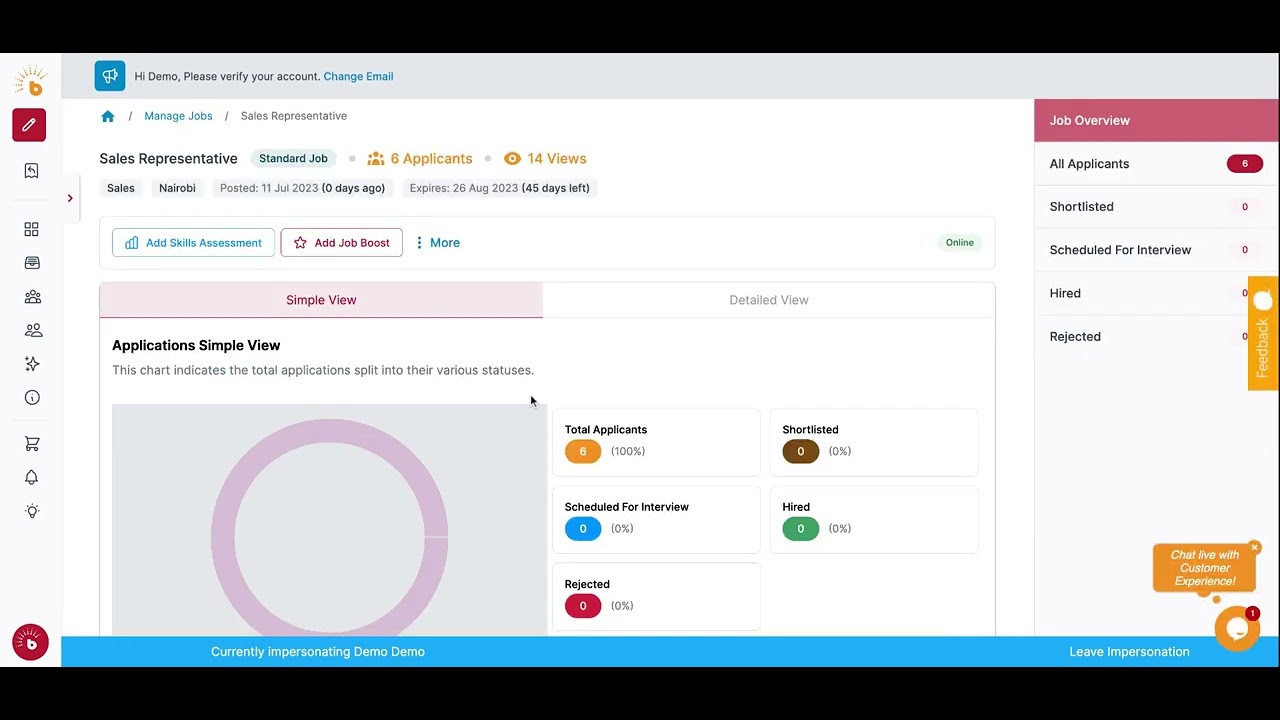Click the green Hired count badge
The image size is (1280, 720).
(800, 529)
